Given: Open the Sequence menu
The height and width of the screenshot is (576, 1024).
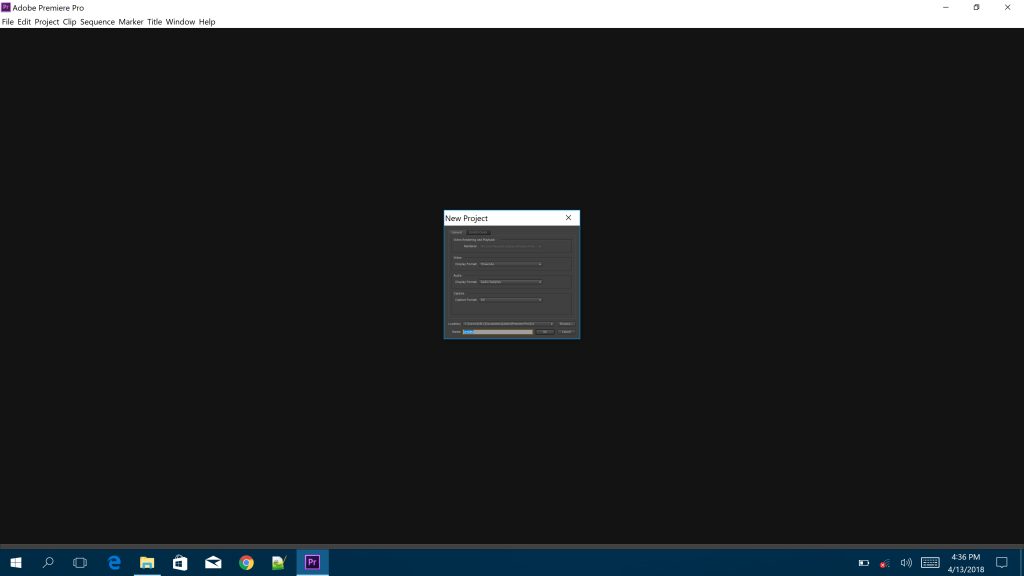Looking at the screenshot, I should [97, 22].
